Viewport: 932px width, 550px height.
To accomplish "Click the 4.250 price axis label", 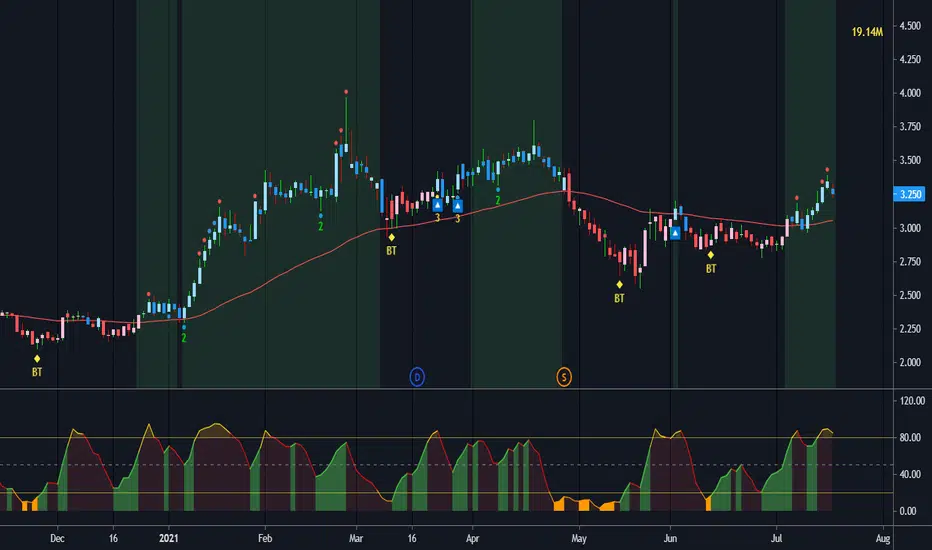I will (x=910, y=59).
